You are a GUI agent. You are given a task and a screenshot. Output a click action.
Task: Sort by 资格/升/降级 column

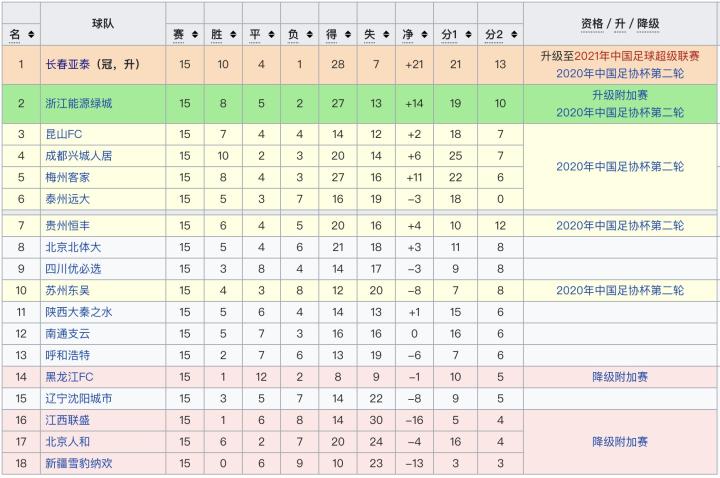point(620,24)
